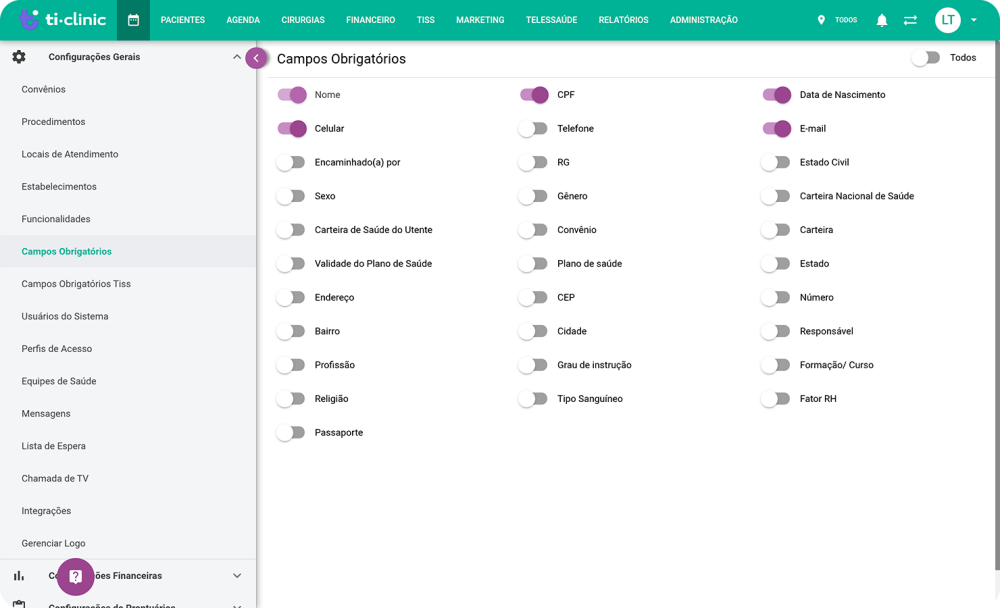
Task: Click the Configurações Gerais gear icon
Action: 19,57
